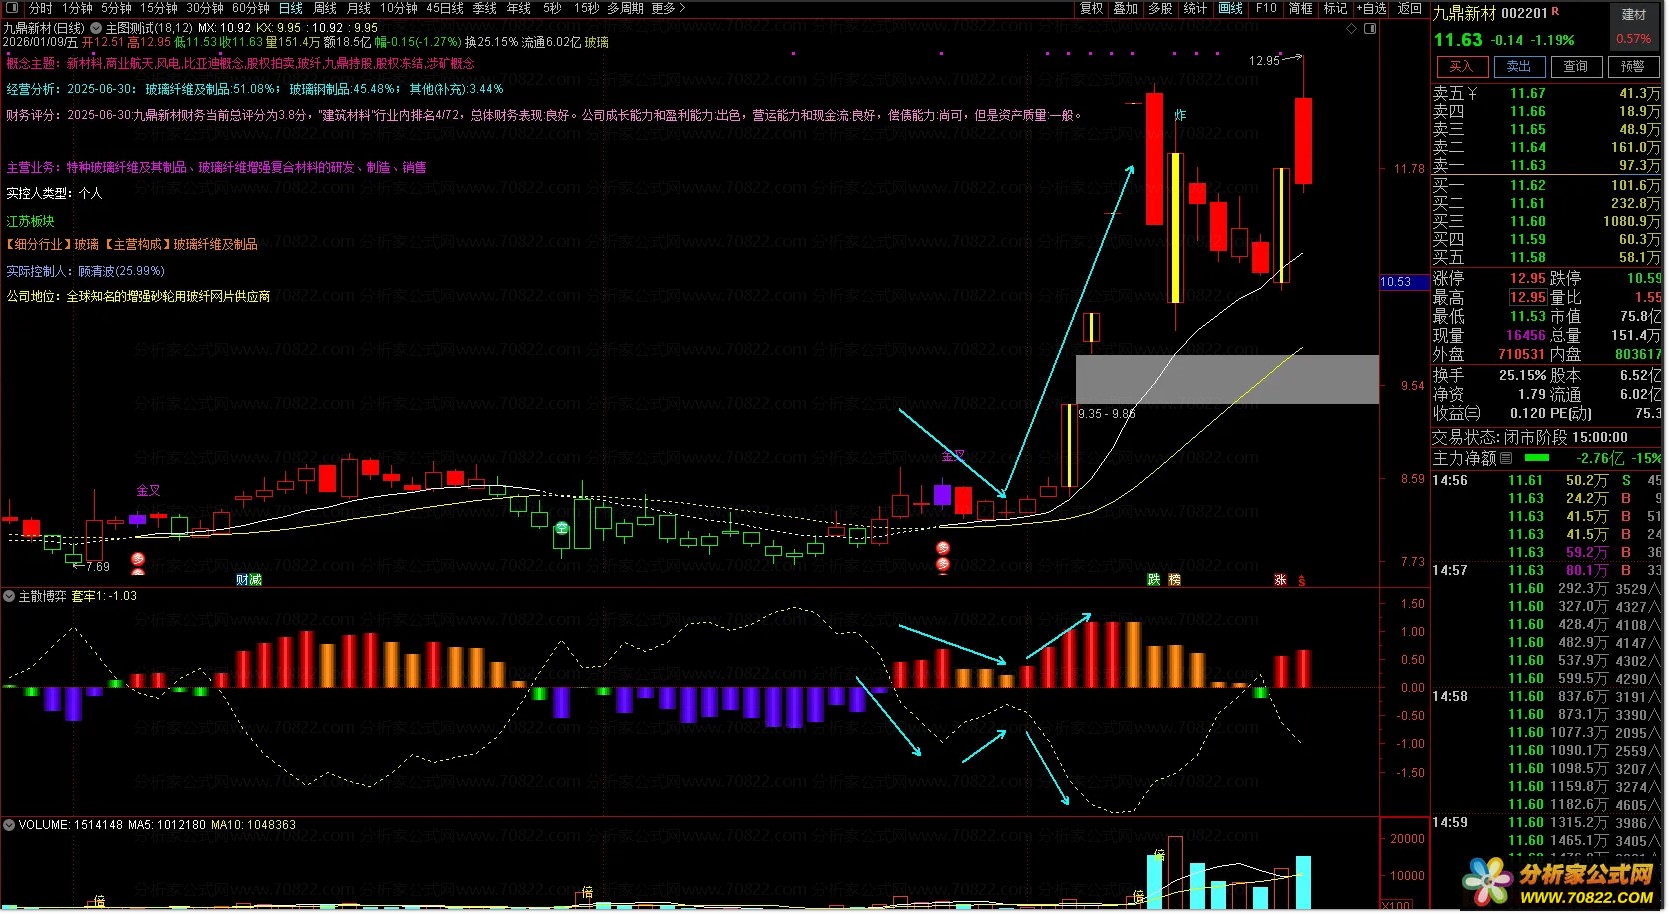Select the 季线 quarterly period tab
The height and width of the screenshot is (914, 1670).
485,8
